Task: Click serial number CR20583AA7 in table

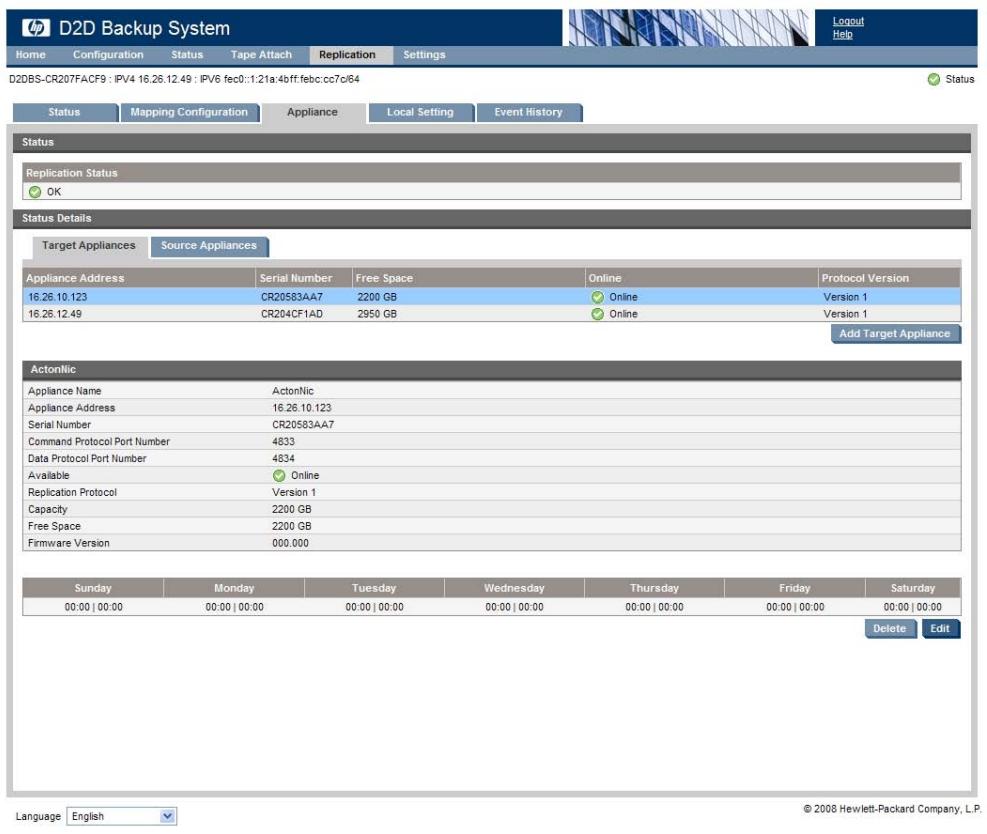Action: pos(292,297)
